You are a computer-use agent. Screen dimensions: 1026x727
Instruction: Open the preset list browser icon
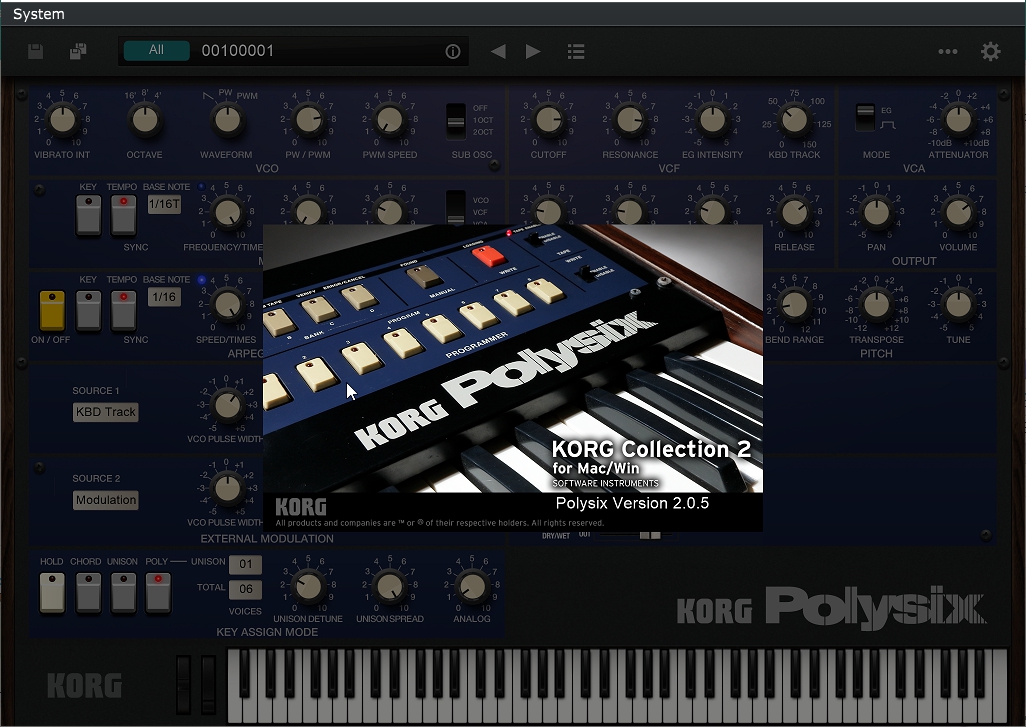tap(576, 51)
